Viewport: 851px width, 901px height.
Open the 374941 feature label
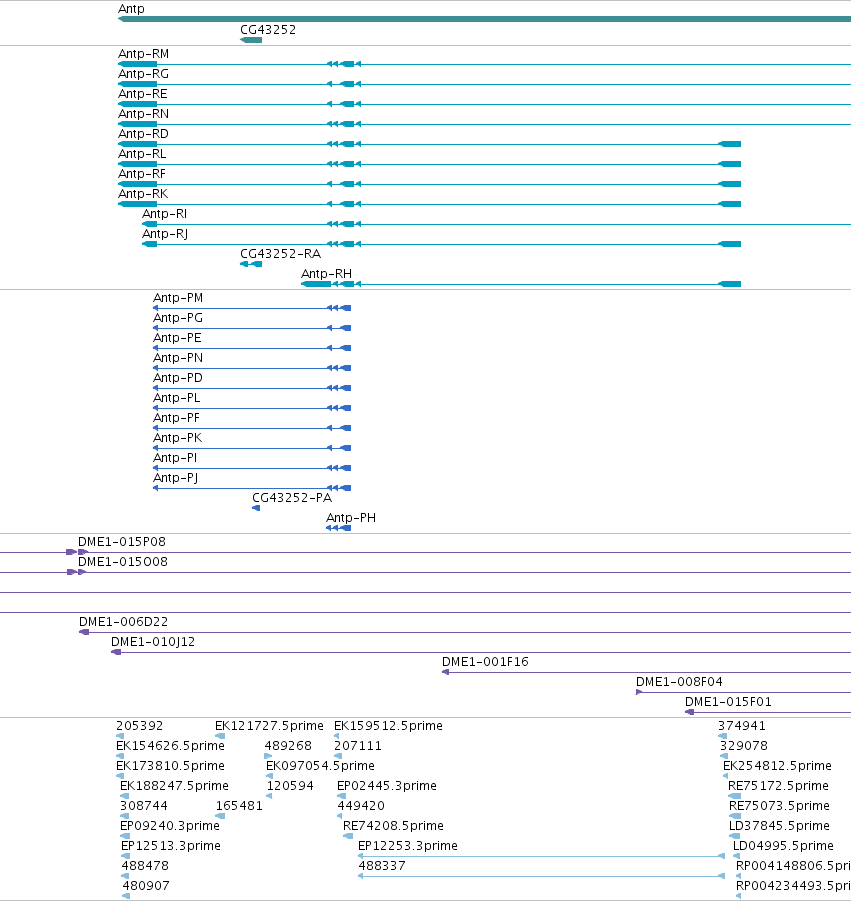[742, 726]
